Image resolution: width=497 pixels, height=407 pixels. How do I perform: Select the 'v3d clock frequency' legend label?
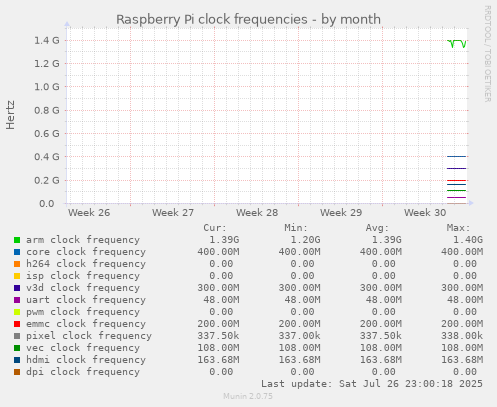click(x=83, y=288)
